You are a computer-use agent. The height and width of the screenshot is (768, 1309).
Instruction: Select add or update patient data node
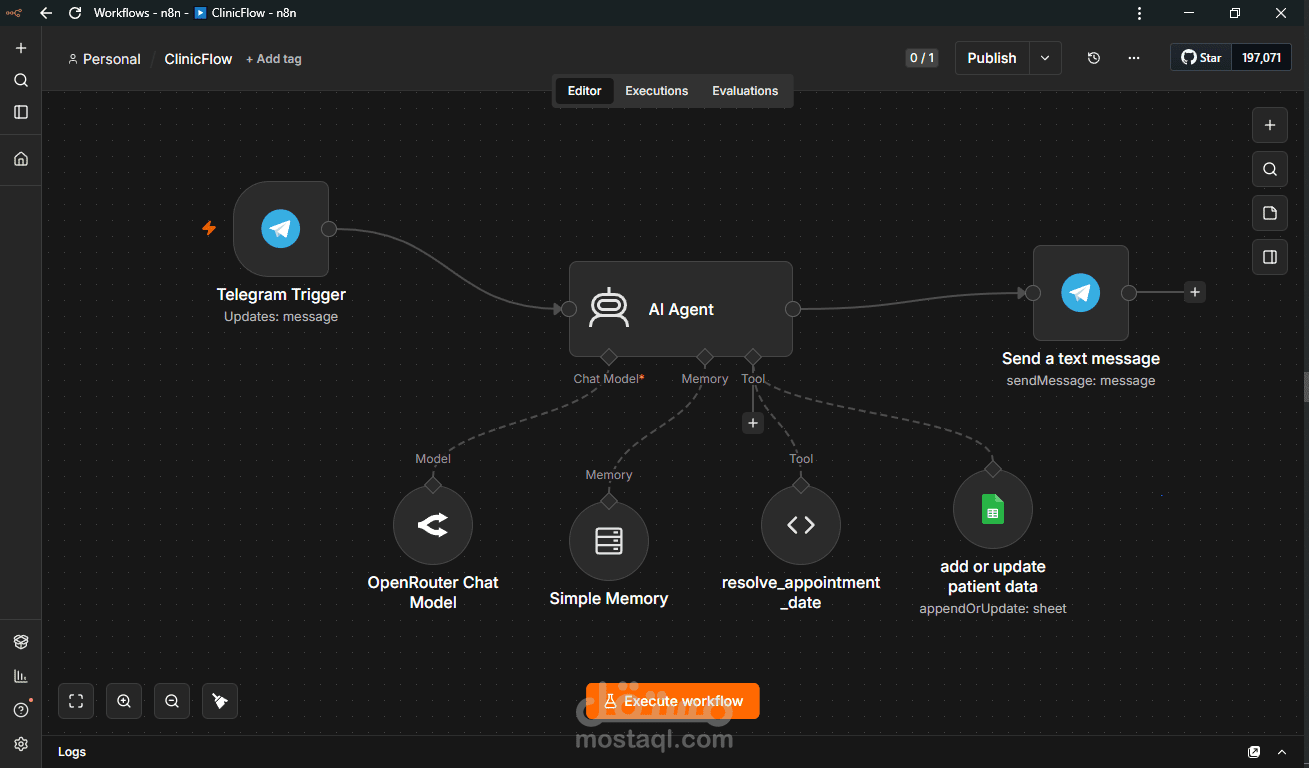coord(993,509)
